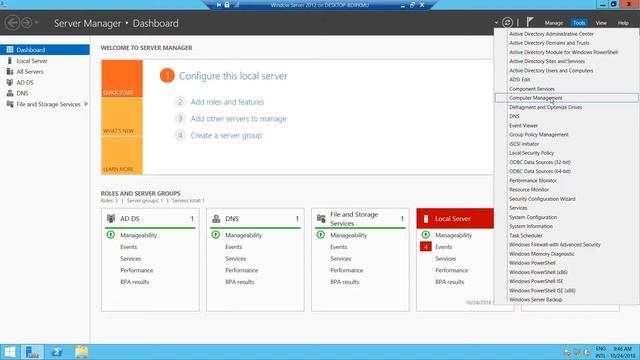Click DNS icon in sidebar
640x360 pixels.
[x=10, y=93]
